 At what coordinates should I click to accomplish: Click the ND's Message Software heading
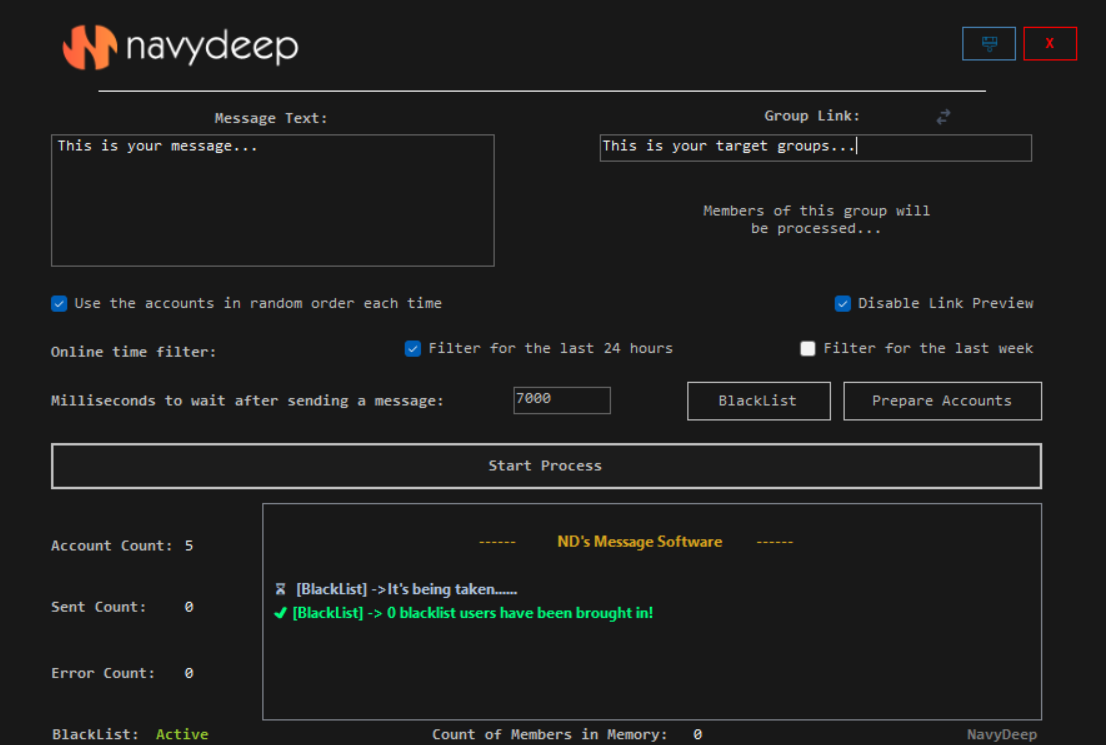pyautogui.click(x=640, y=542)
